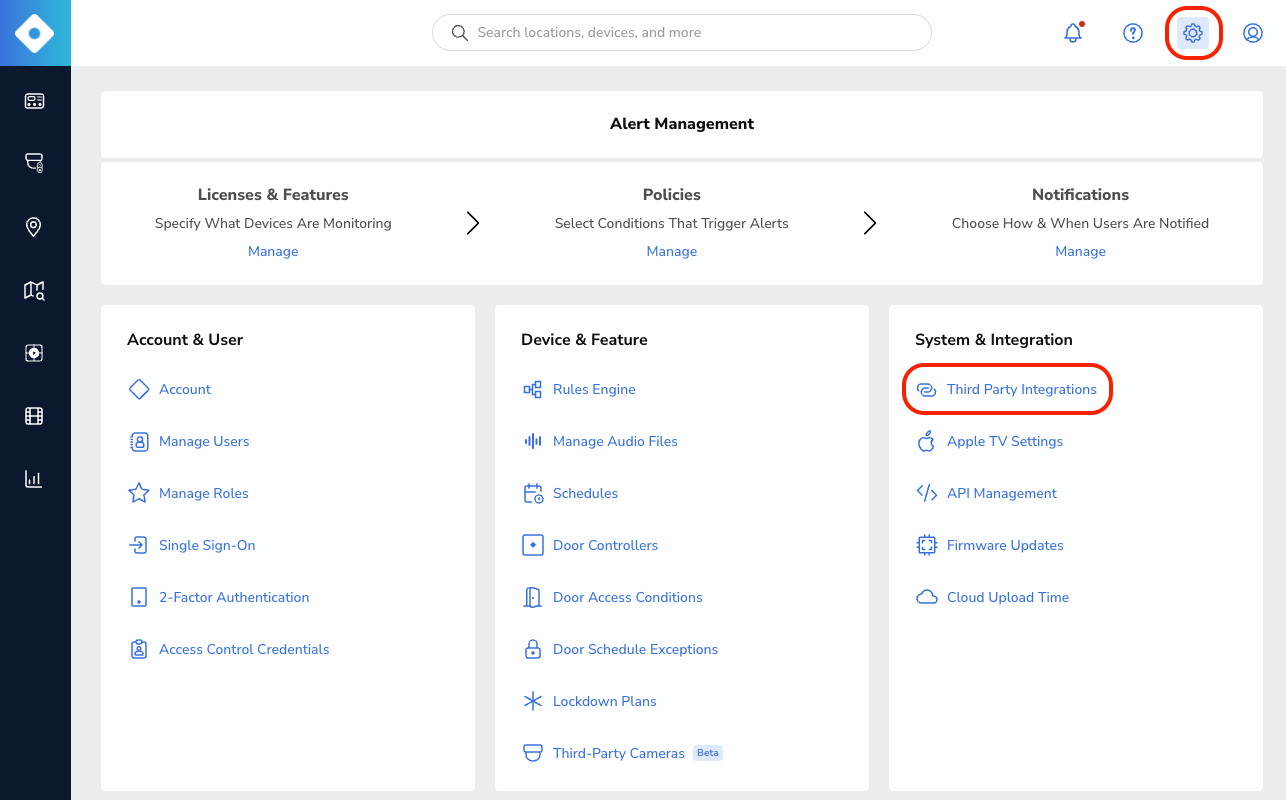This screenshot has width=1286, height=800.
Task: Click the Third Party Integrations link icon
Action: tap(927, 389)
